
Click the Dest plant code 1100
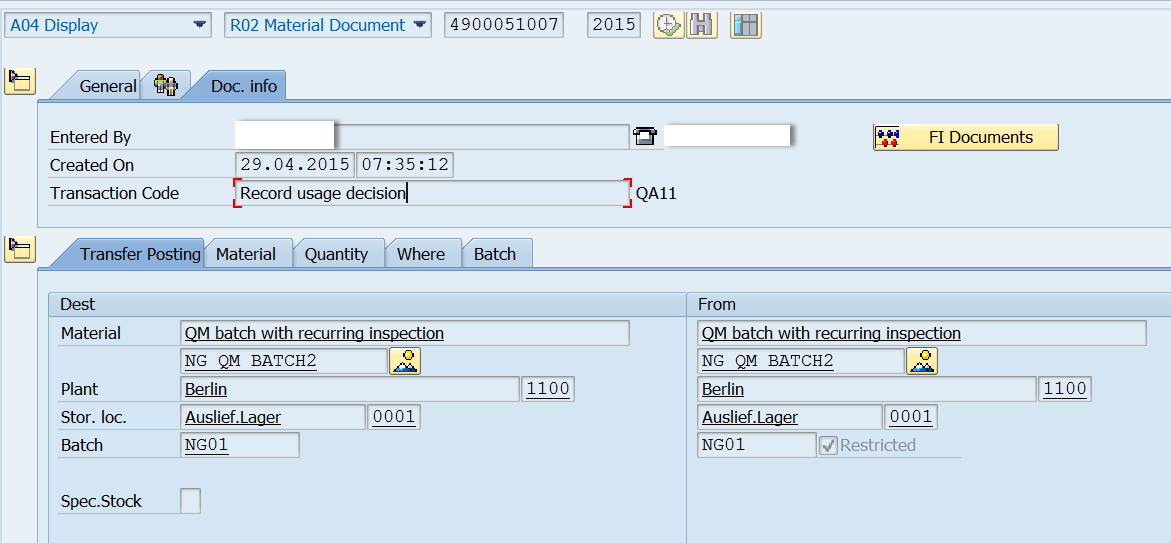click(x=548, y=389)
